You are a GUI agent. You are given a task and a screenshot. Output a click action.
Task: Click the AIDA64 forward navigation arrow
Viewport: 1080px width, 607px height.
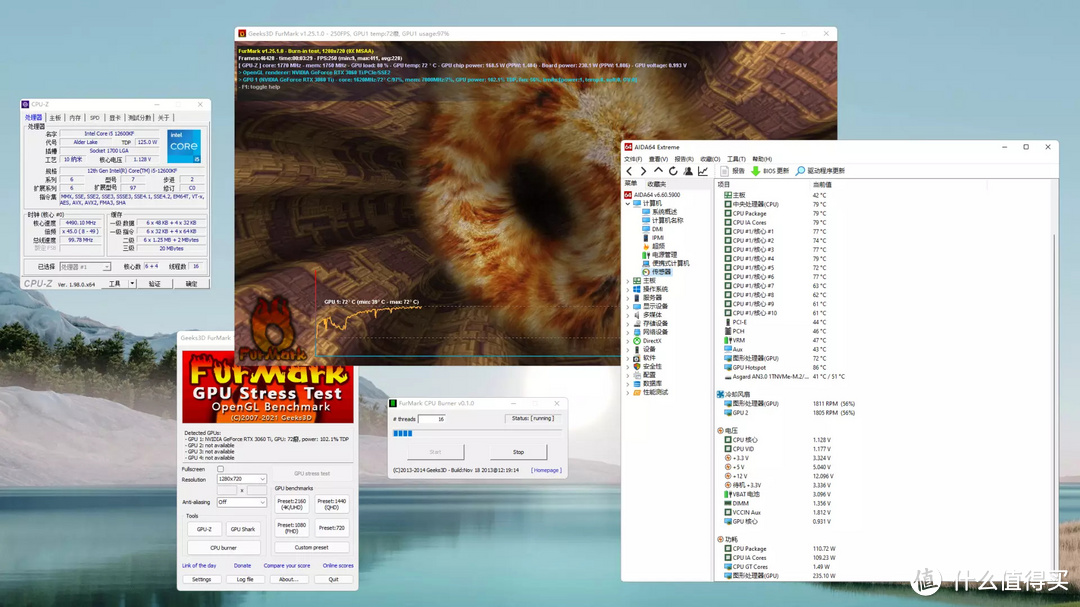[643, 171]
